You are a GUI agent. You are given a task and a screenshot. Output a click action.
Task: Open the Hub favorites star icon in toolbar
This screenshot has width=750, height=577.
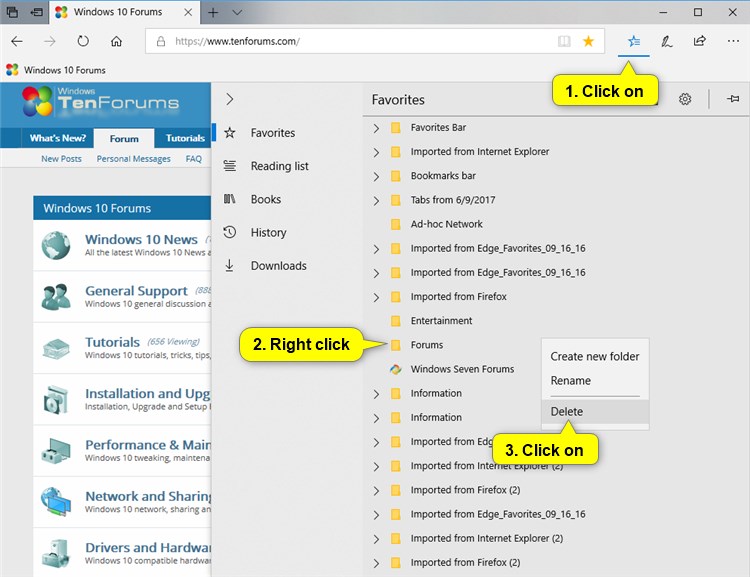634,41
